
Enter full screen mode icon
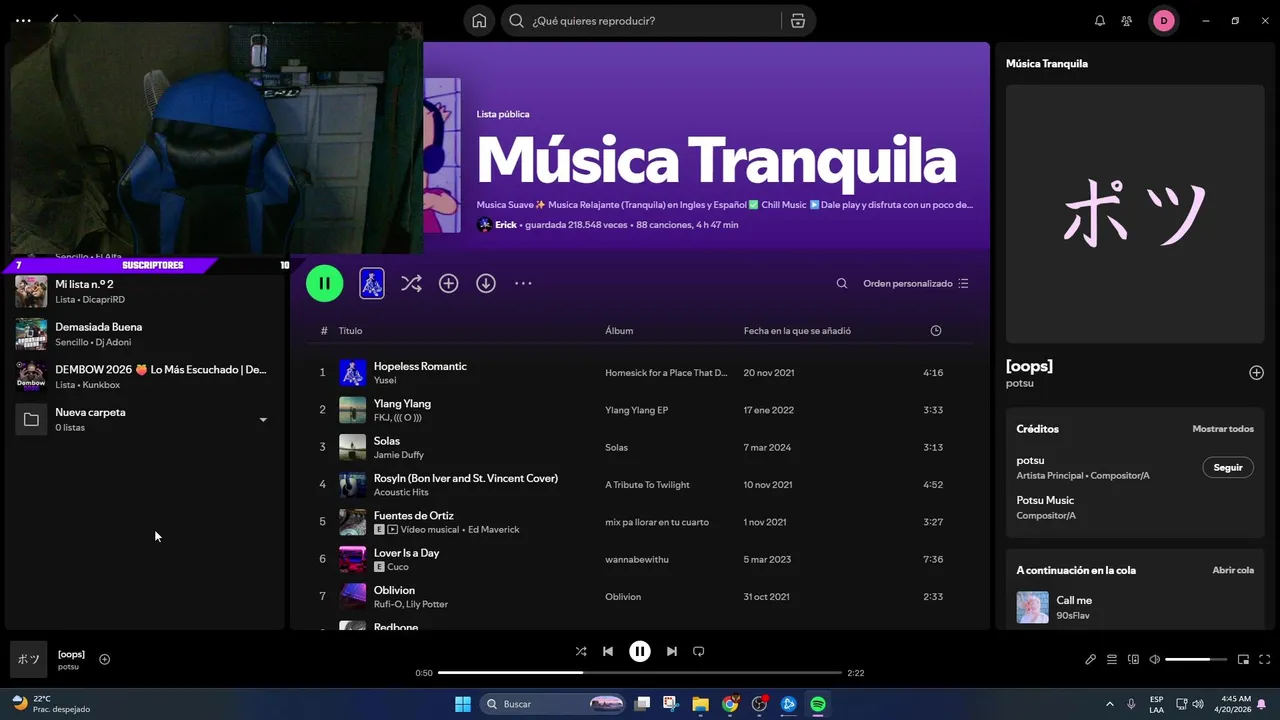(1265, 659)
